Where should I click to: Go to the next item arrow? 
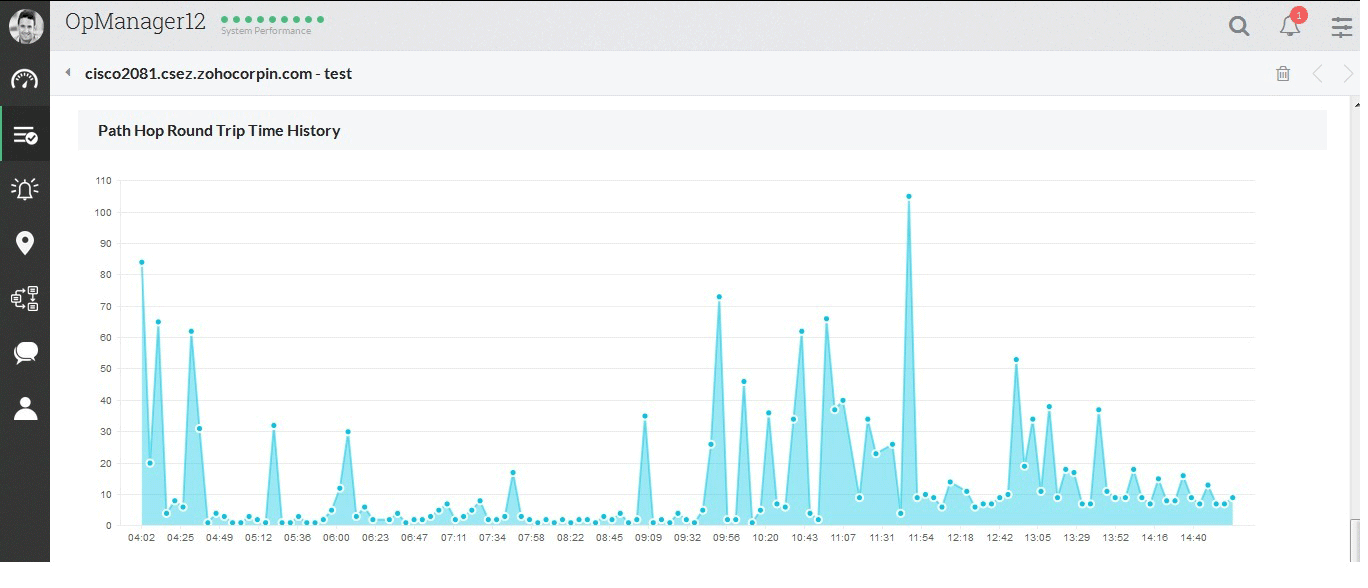tap(1348, 73)
